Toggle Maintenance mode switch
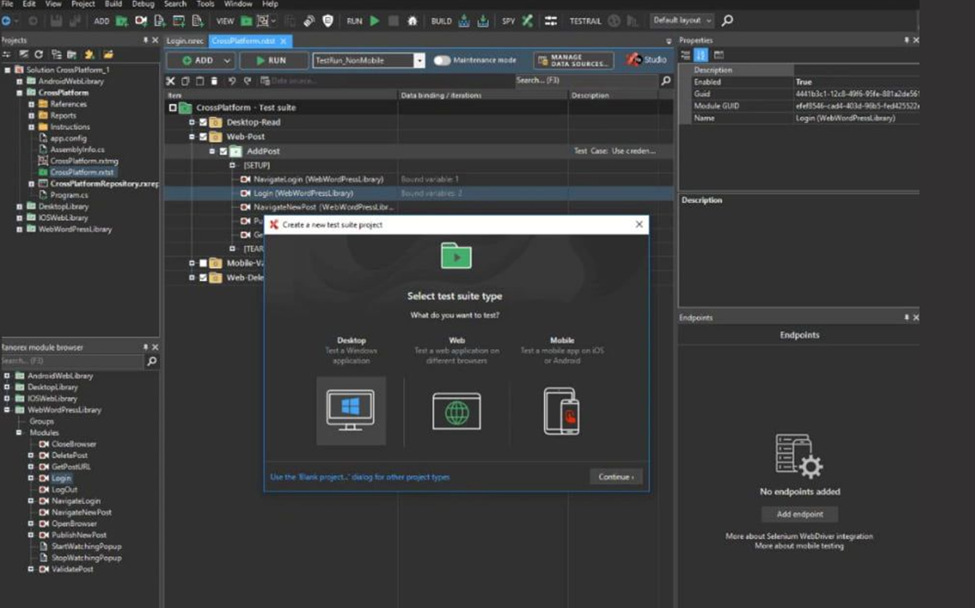The height and width of the screenshot is (608, 975). (x=441, y=60)
